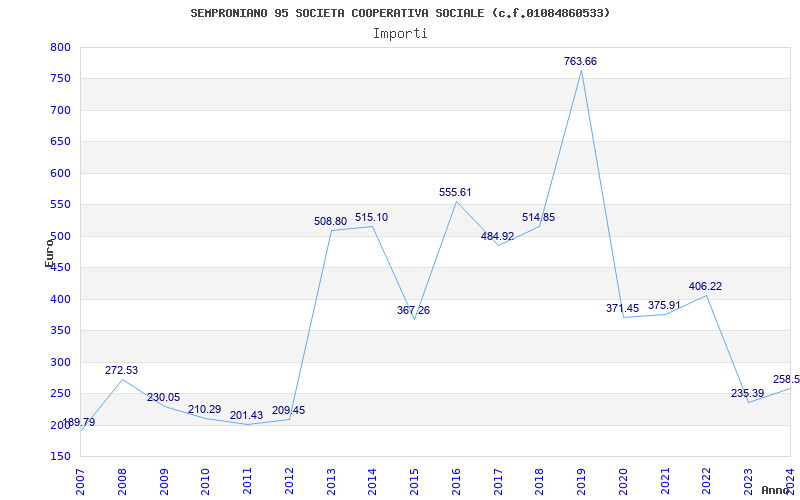The width and height of the screenshot is (800, 500).
Task: Click the 375.91 data label
Action: coord(664,305)
